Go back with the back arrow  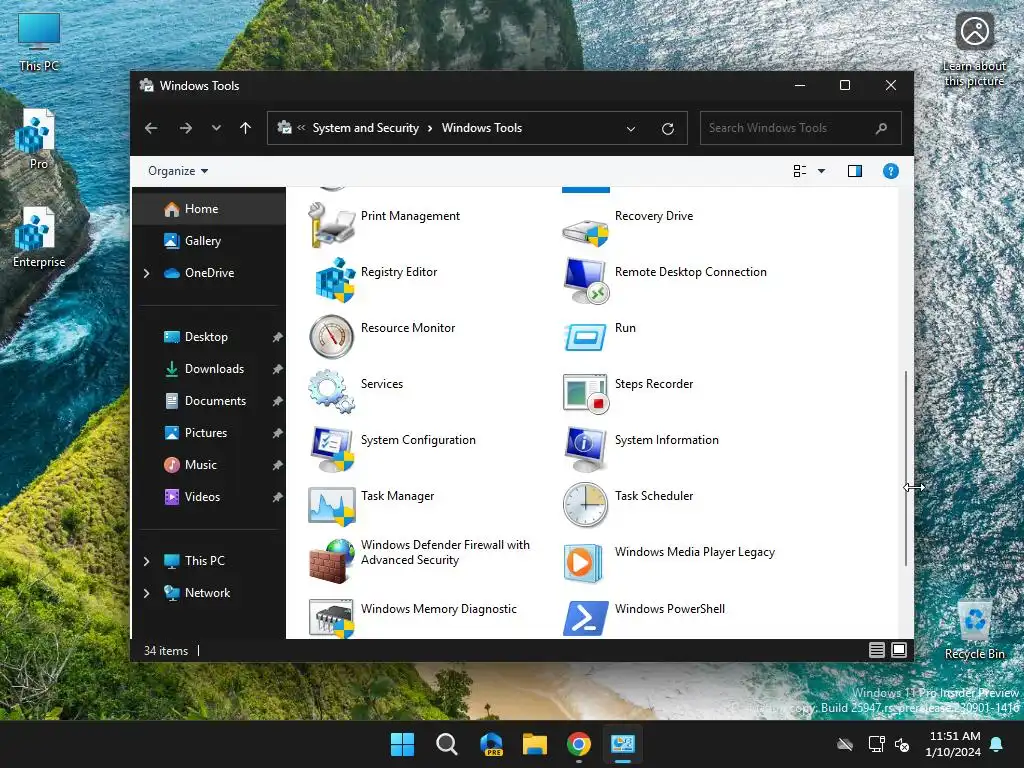pos(152,128)
